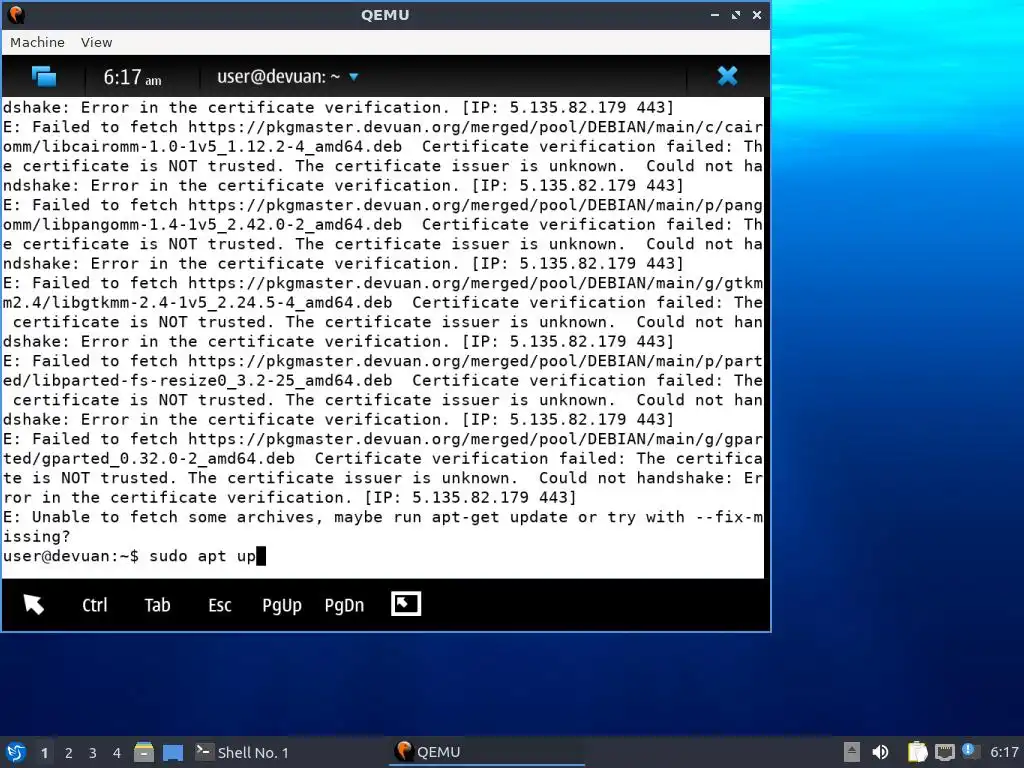Switch to virtual desktop 4
The width and height of the screenshot is (1024, 768).
(x=116, y=753)
